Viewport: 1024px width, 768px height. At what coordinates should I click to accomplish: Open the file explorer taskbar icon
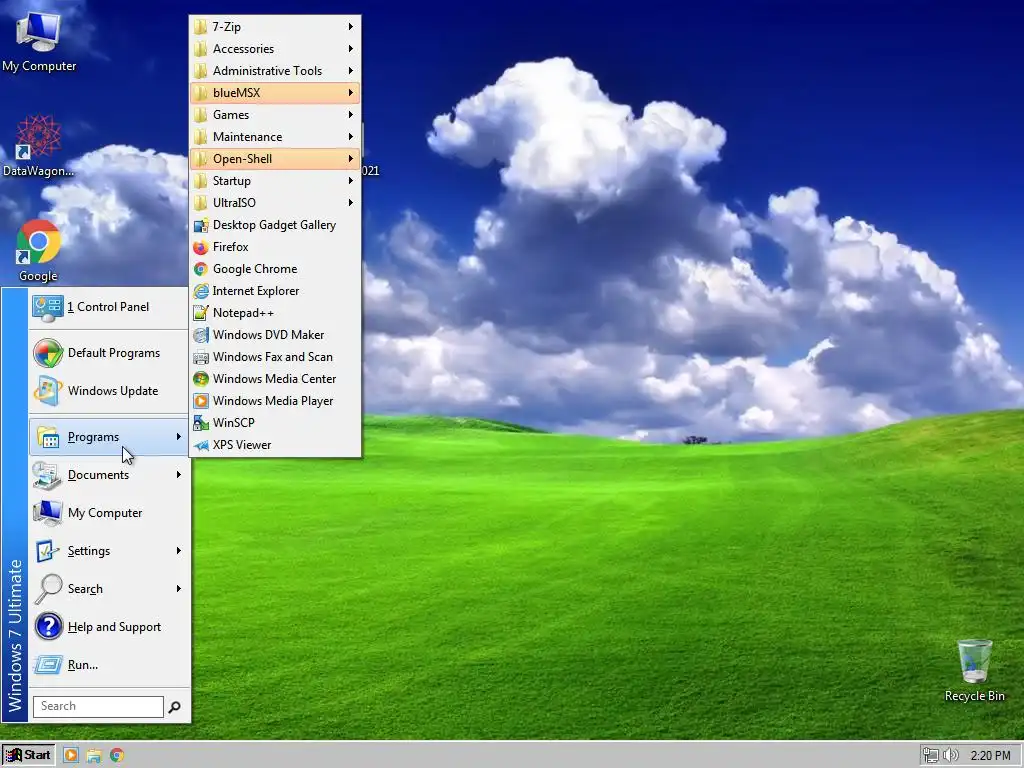93,756
